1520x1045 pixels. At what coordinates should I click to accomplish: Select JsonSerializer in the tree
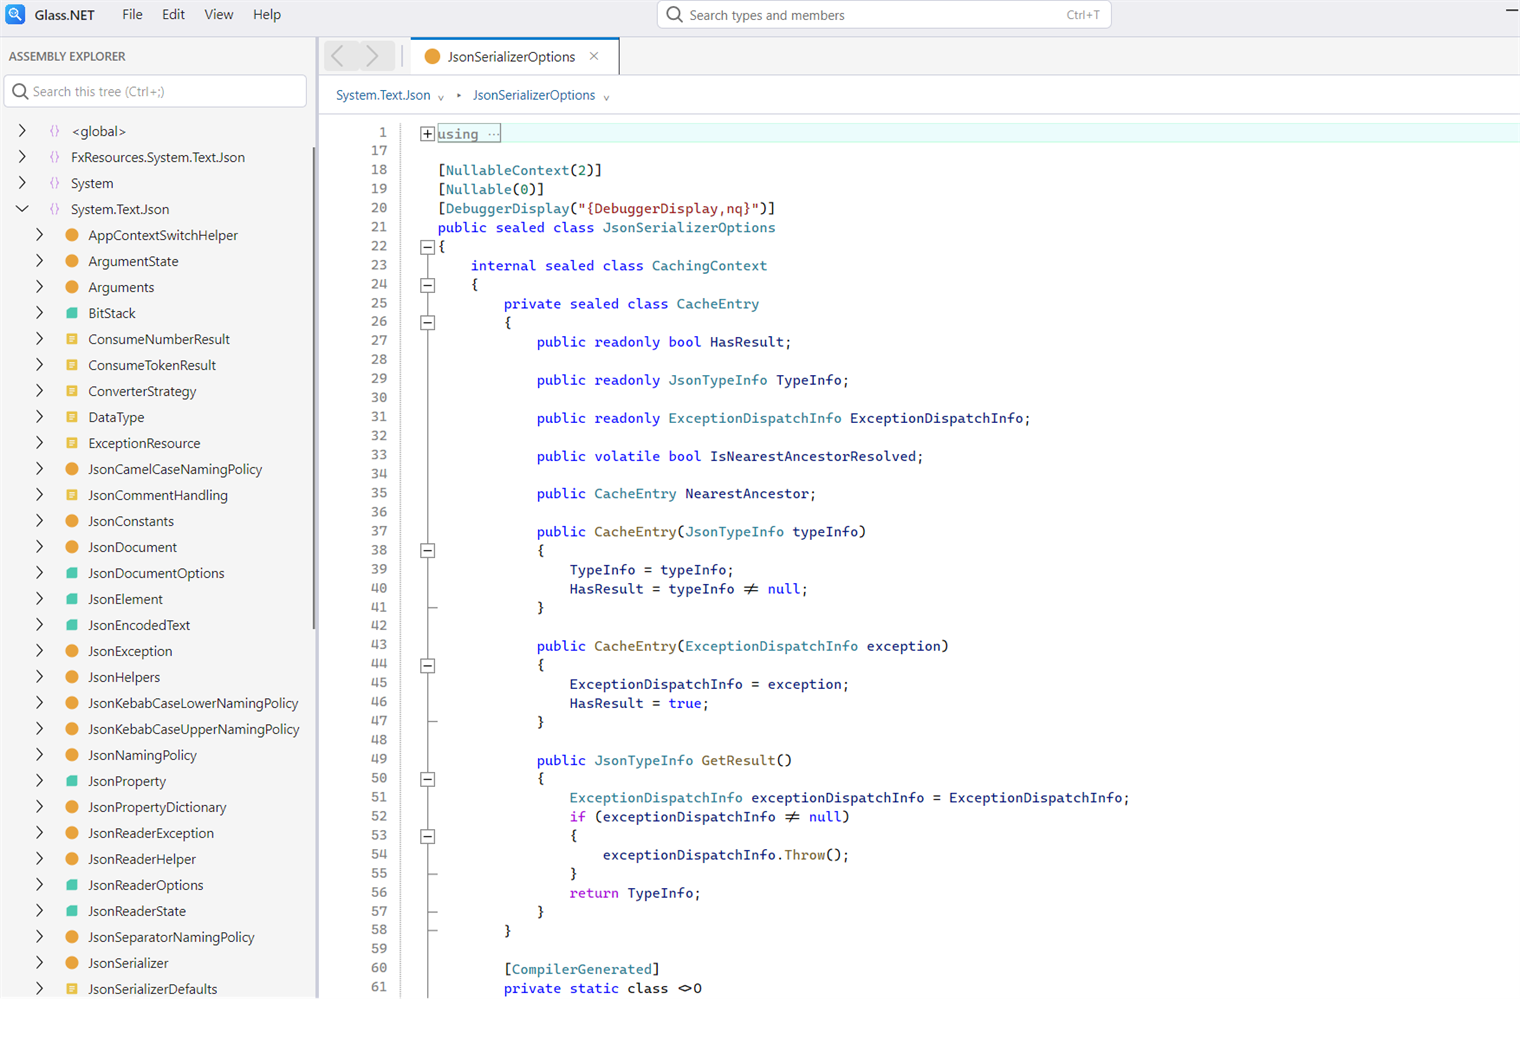[x=128, y=963]
